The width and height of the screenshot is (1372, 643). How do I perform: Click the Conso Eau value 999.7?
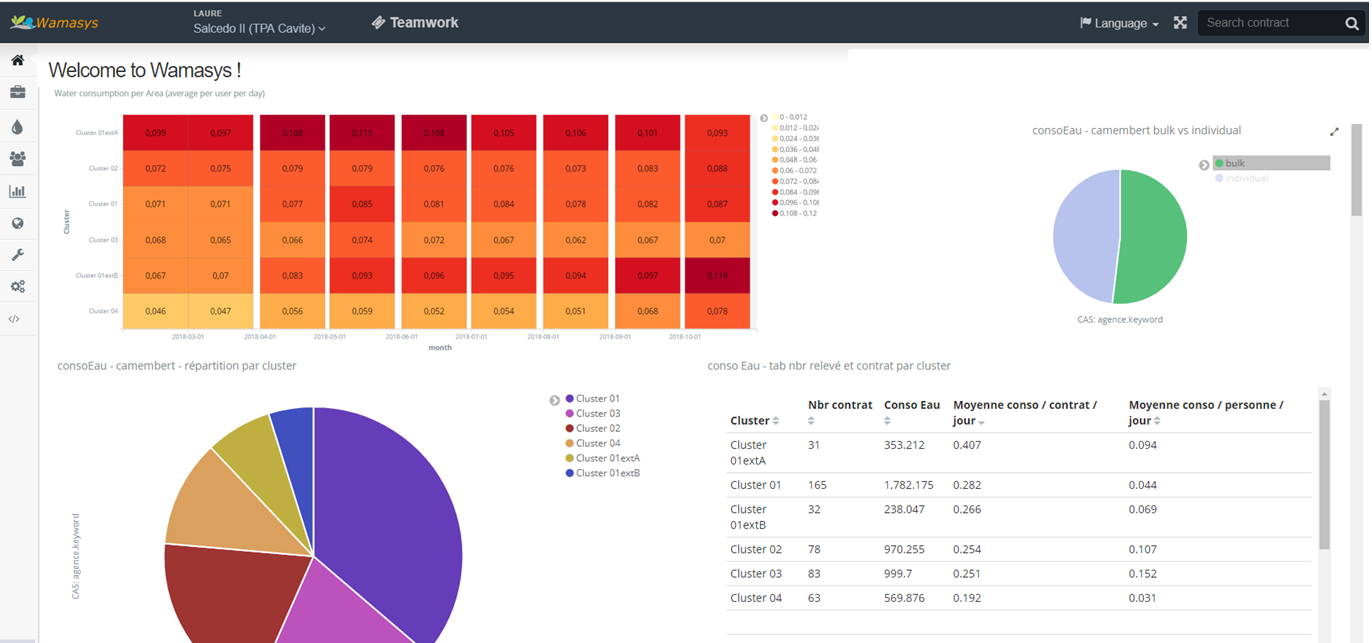[898, 574]
